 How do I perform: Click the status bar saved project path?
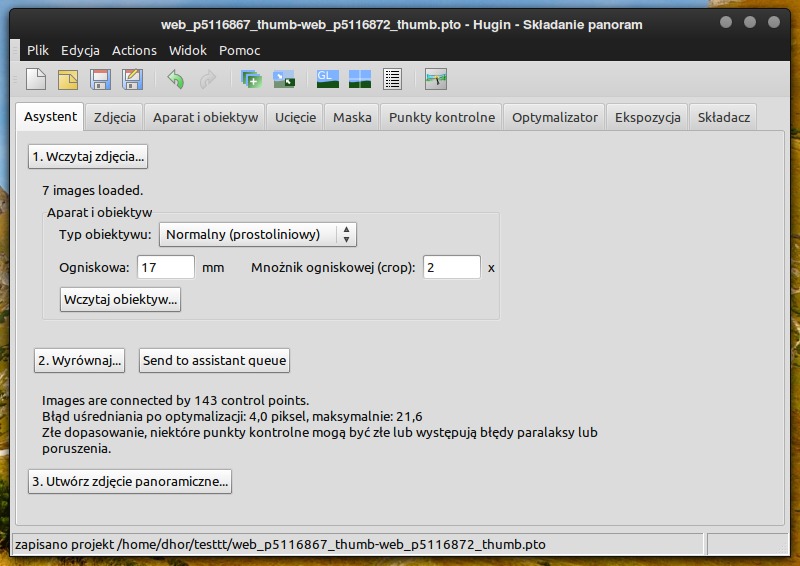[280, 545]
